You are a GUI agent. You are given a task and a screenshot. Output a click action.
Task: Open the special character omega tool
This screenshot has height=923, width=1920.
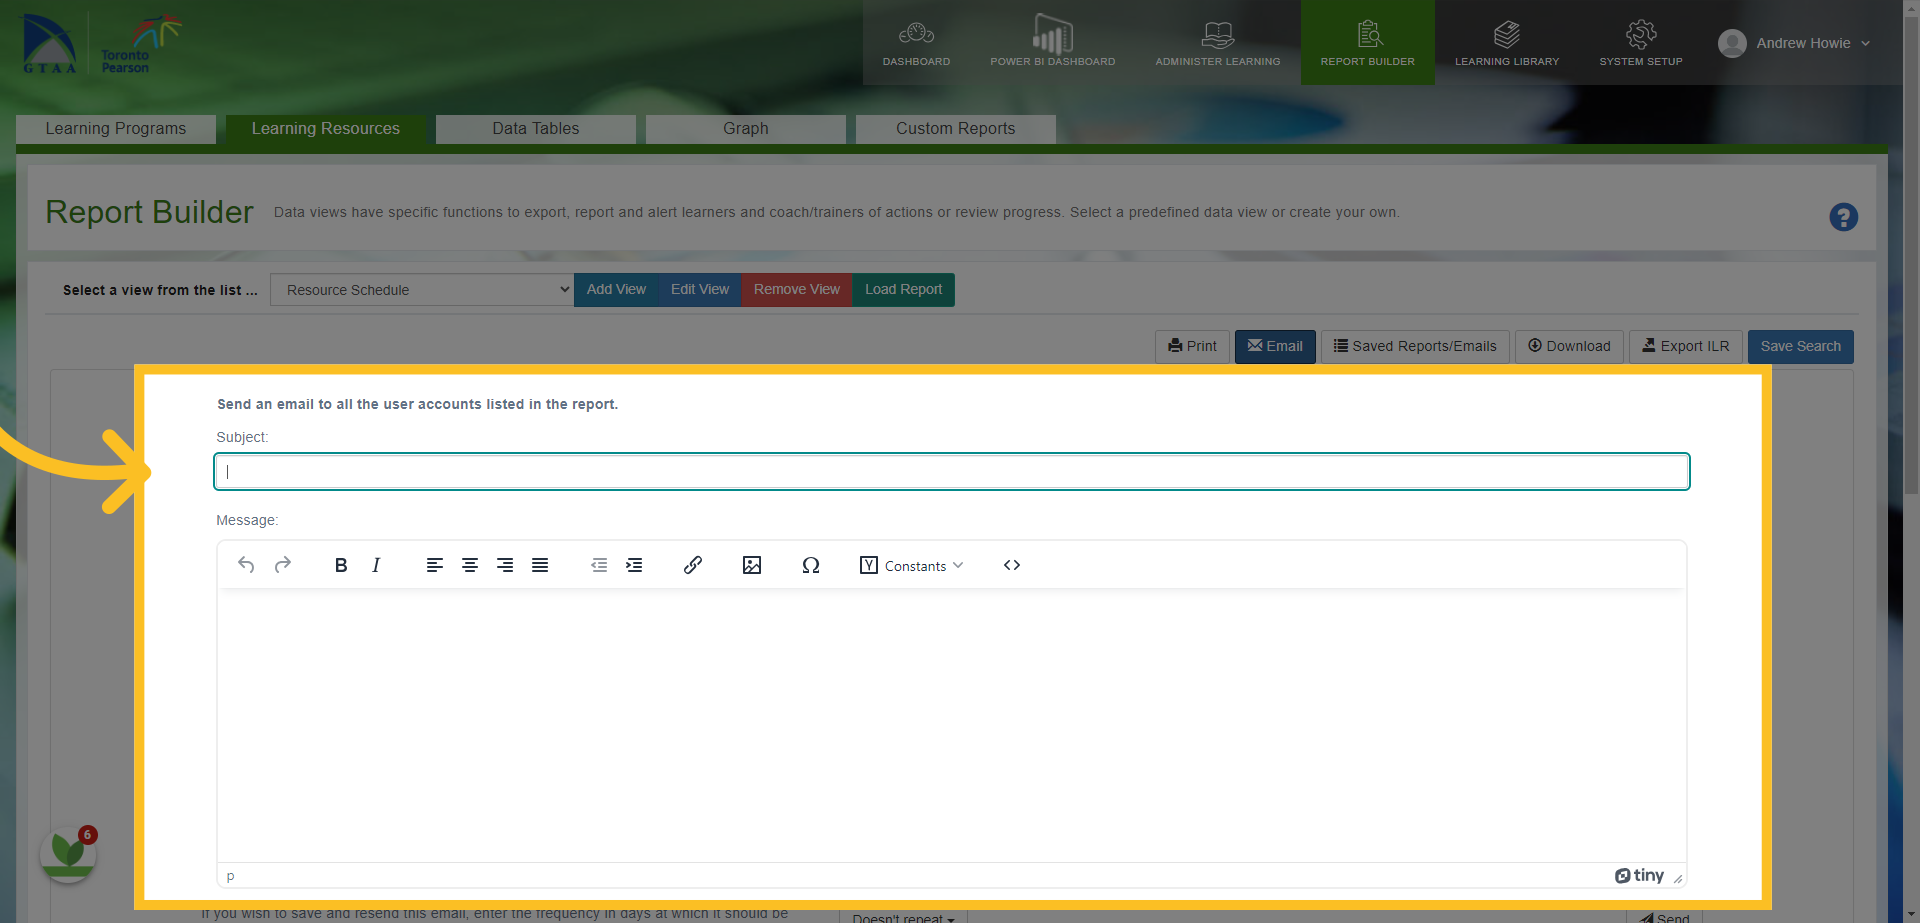coord(811,565)
